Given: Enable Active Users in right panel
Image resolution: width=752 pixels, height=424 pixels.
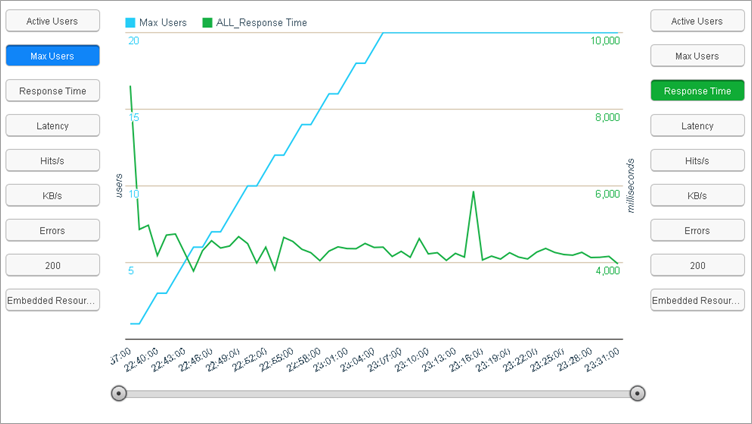Looking at the screenshot, I should tap(697, 21).
